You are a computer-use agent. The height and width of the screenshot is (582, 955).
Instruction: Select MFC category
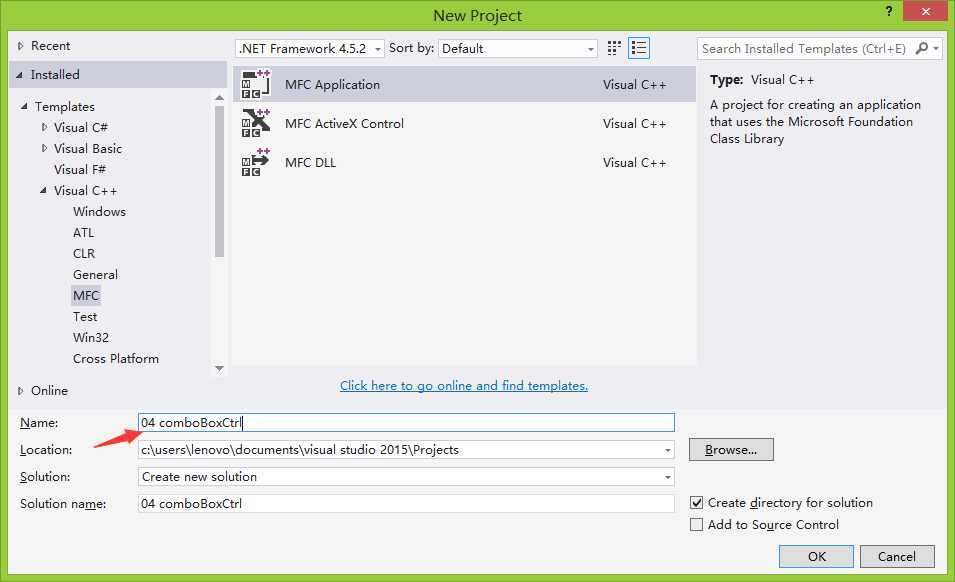coord(86,296)
